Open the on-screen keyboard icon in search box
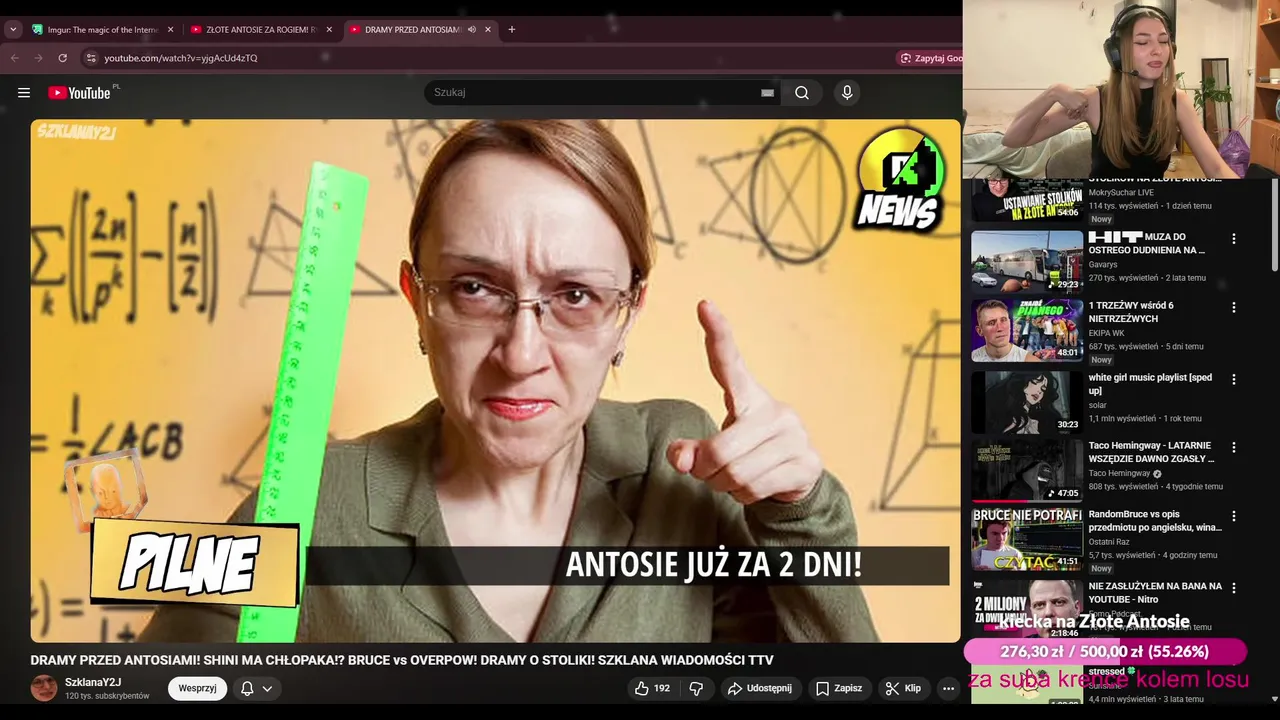Viewport: 1280px width, 720px height. [767, 93]
